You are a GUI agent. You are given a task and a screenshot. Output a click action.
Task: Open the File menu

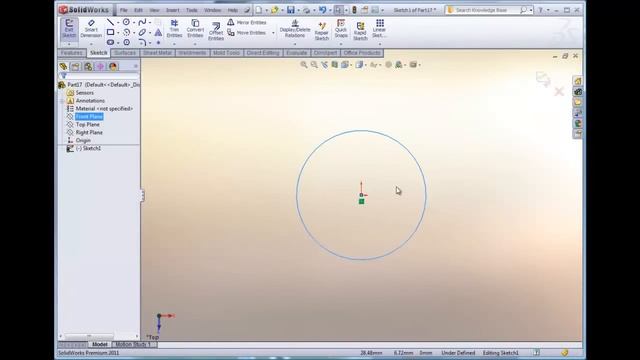click(124, 10)
